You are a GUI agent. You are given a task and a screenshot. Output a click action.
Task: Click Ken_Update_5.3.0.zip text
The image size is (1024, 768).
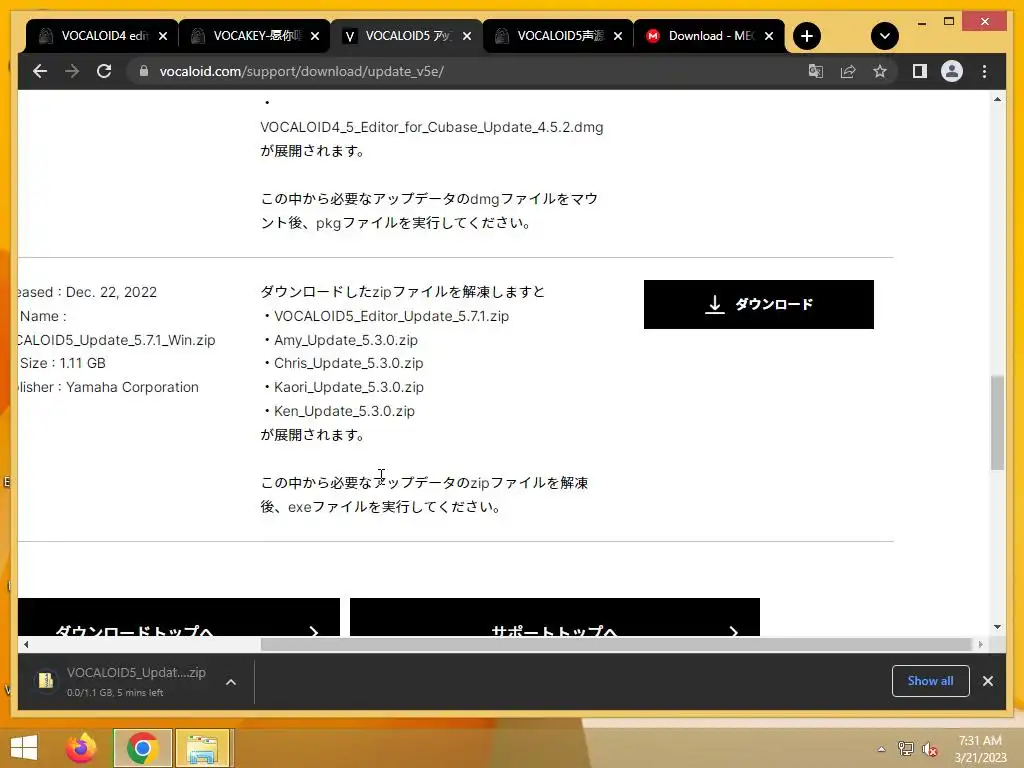point(344,411)
